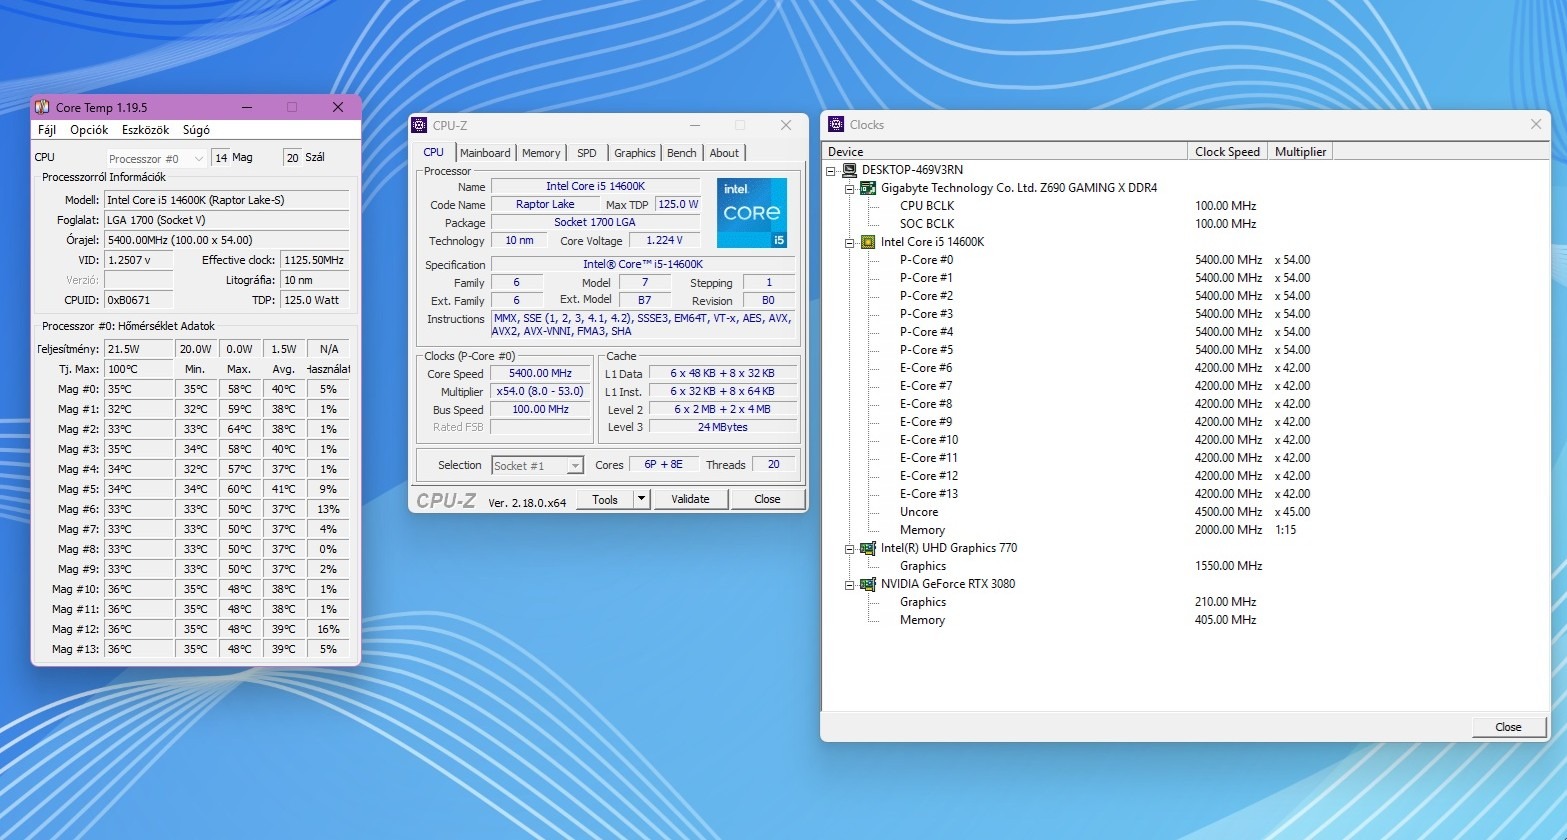Click the NVIDIA GeForce RTX 3080 card icon
Screen dimensions: 1567x840
click(x=868, y=584)
